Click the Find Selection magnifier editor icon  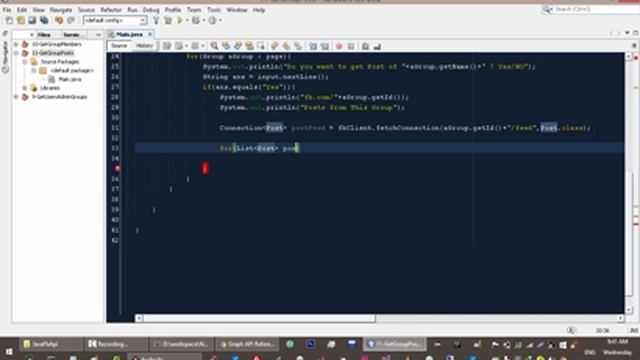[214, 46]
